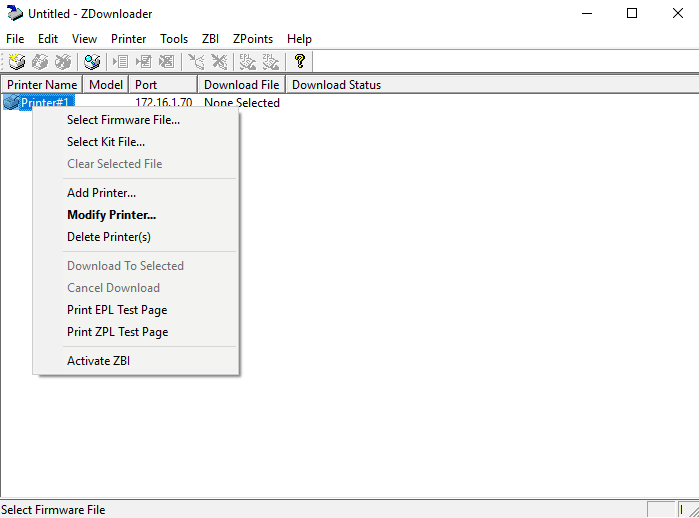Click the Auto-Detect printers toolbar icon
Image resolution: width=699 pixels, height=518 pixels.
pyautogui.click(x=92, y=62)
